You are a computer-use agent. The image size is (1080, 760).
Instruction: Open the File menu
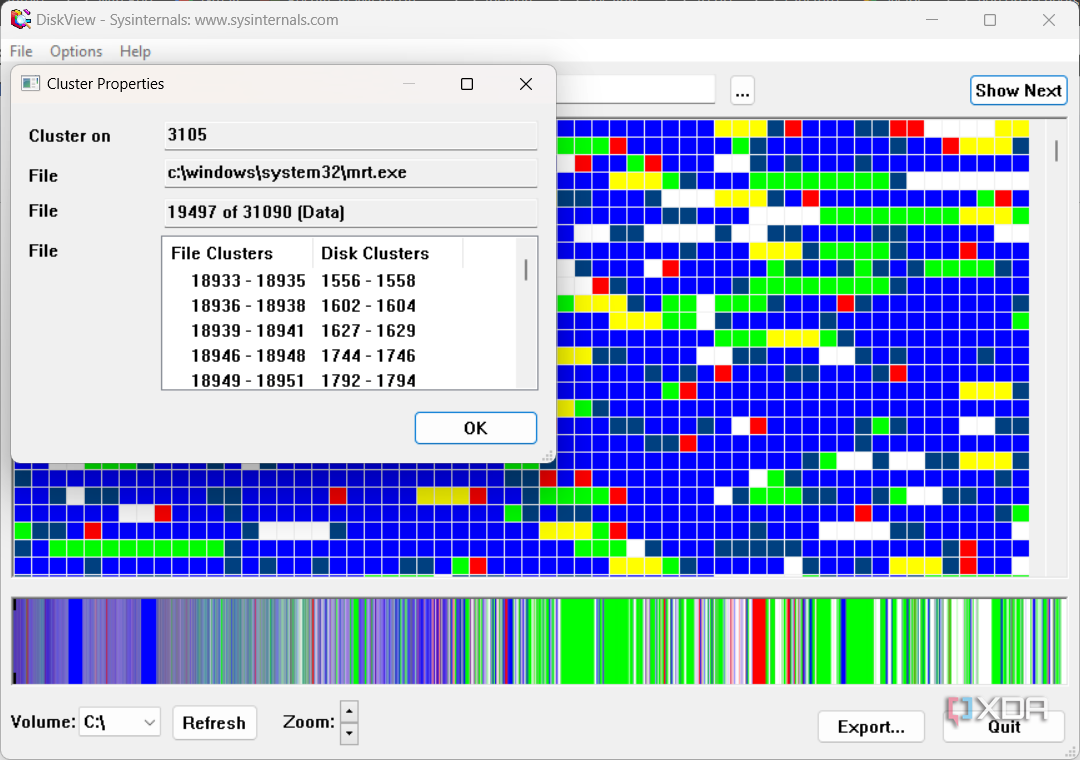(21, 51)
